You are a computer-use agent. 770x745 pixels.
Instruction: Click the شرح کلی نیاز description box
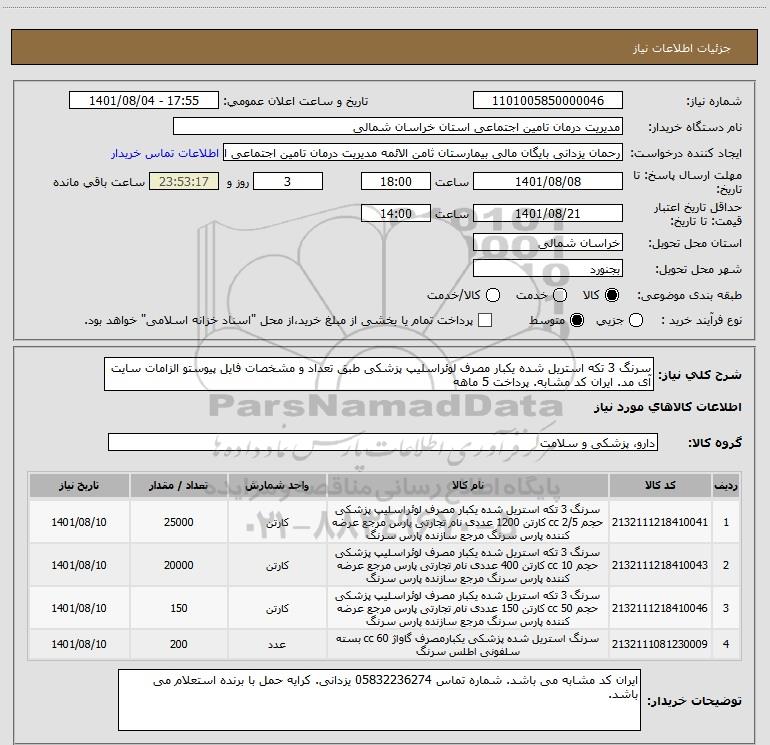[x=379, y=374]
